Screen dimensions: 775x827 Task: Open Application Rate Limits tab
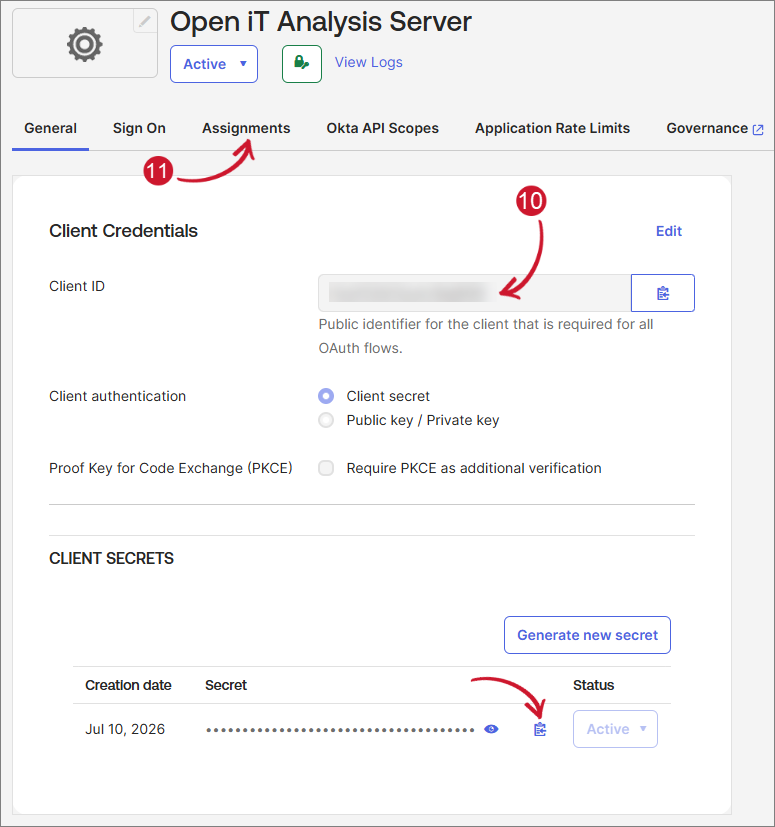click(x=552, y=128)
